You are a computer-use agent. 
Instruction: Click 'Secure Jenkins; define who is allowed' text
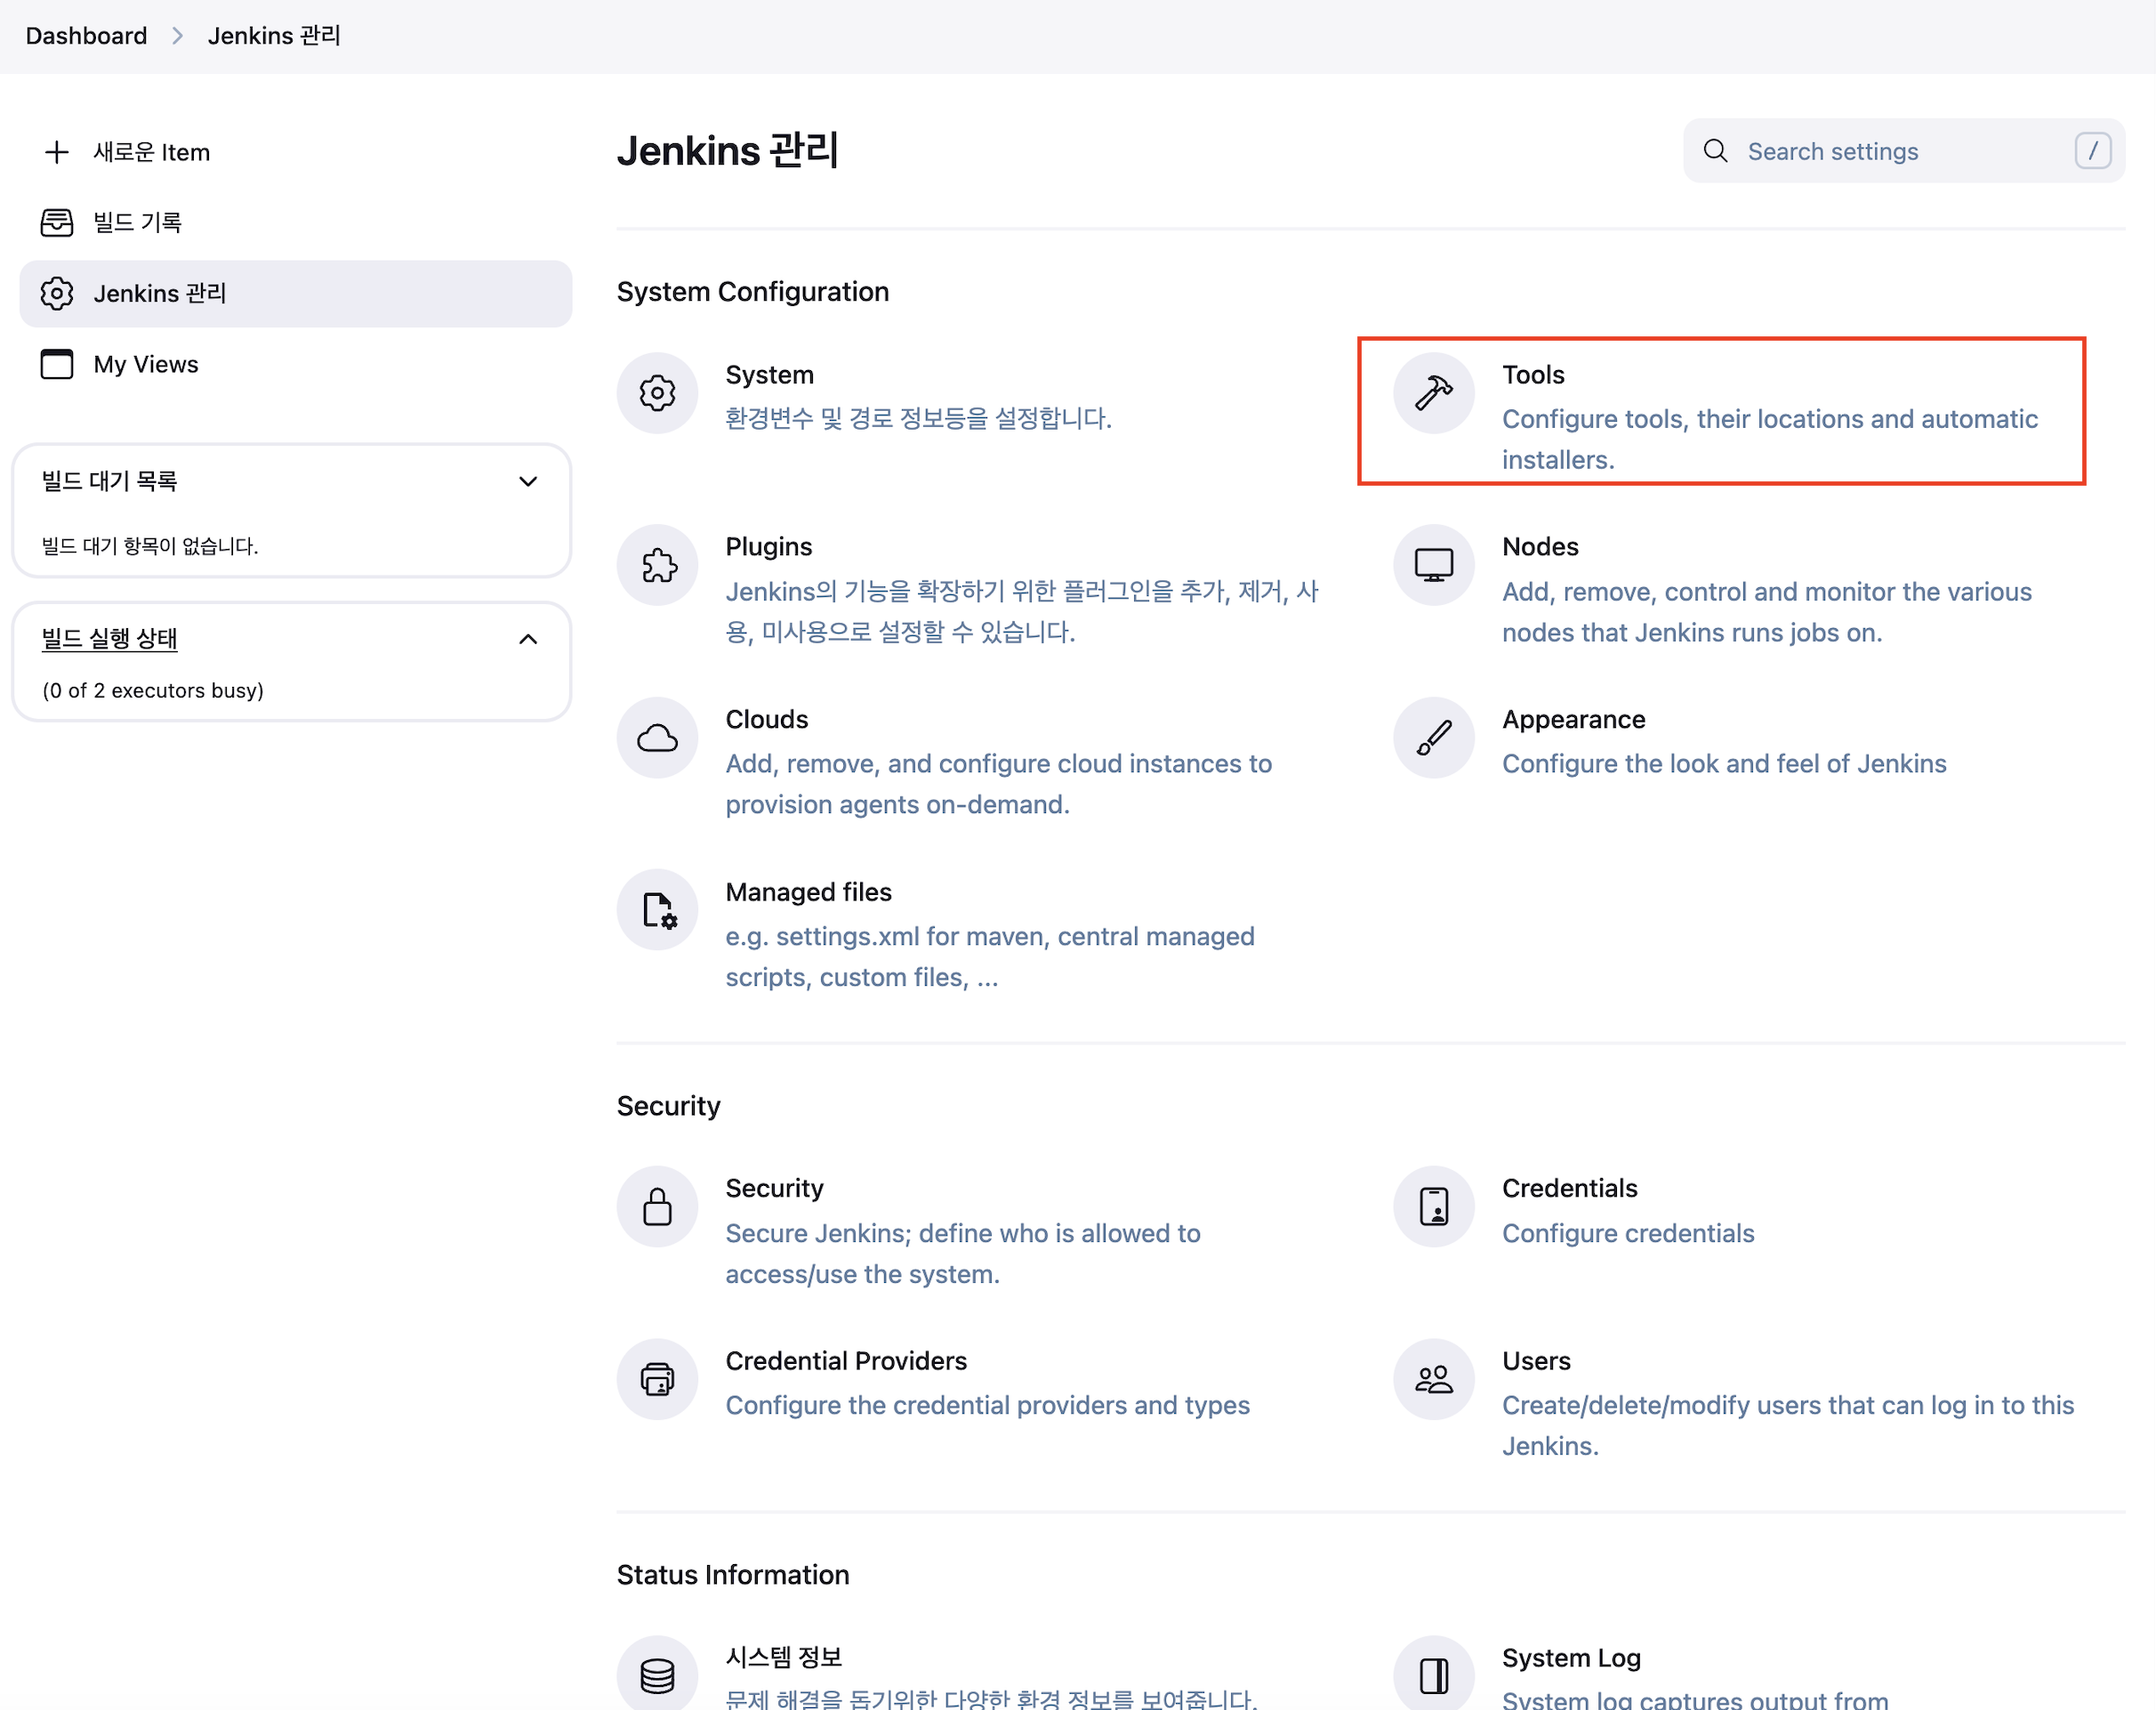point(962,1253)
